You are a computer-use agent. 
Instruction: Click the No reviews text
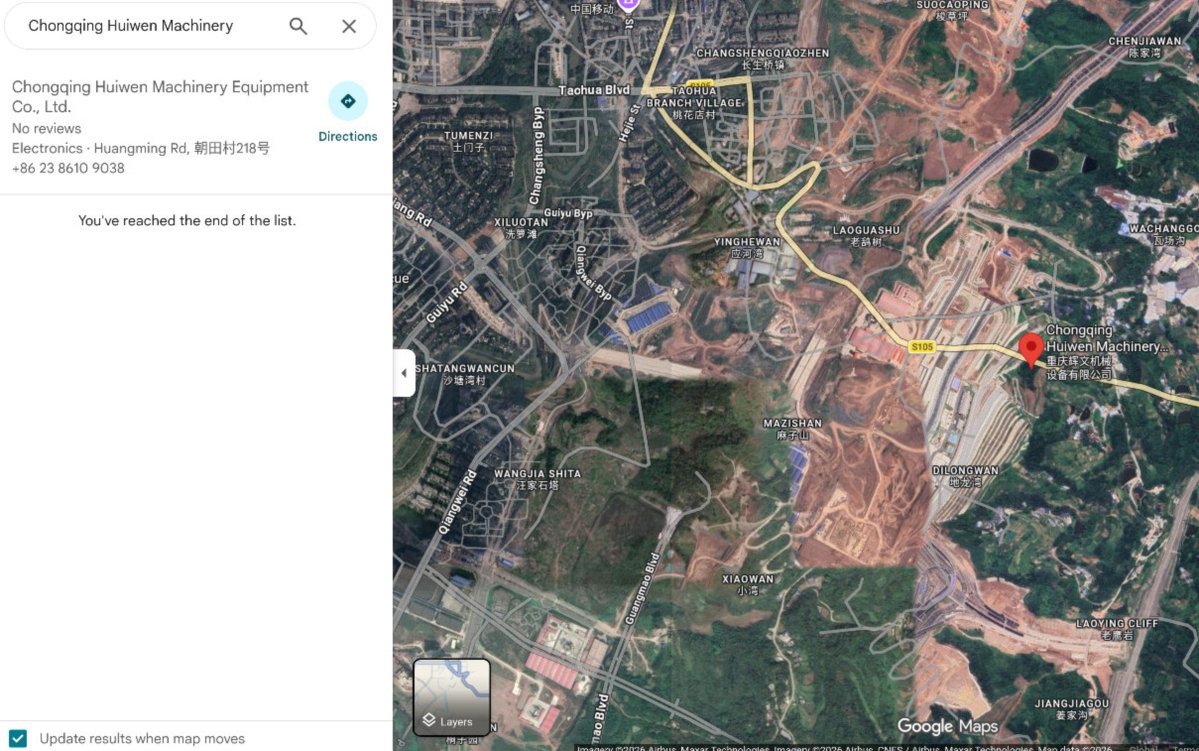[47, 128]
